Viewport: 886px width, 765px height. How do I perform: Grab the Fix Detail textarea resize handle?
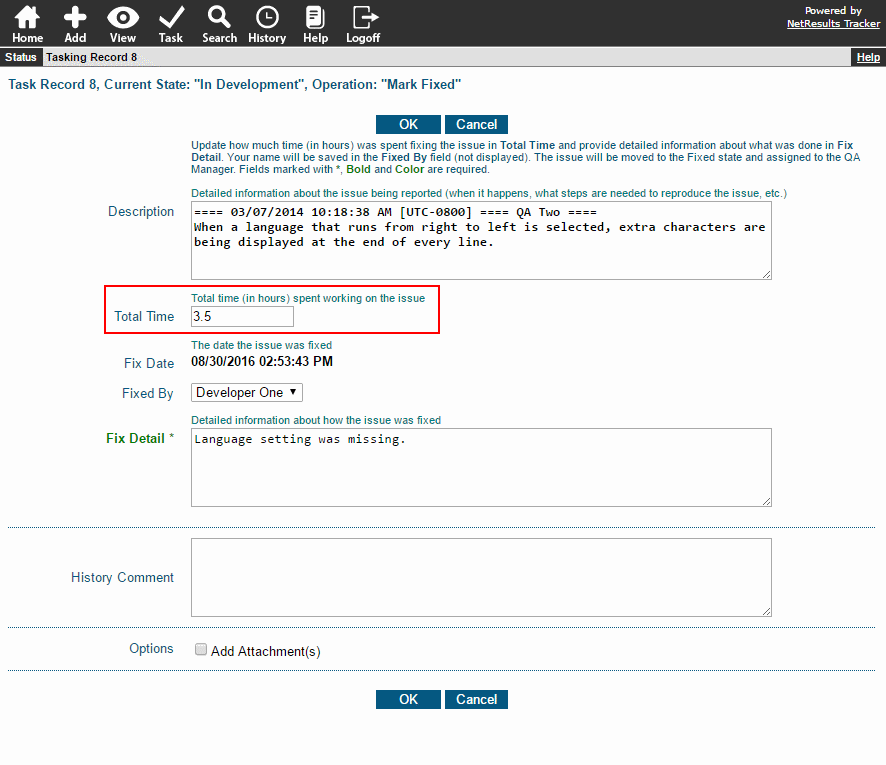(x=766, y=502)
